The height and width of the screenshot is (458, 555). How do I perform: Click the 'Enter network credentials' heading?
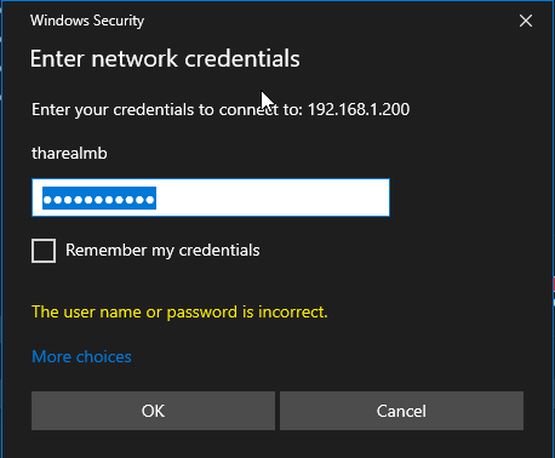click(165, 59)
